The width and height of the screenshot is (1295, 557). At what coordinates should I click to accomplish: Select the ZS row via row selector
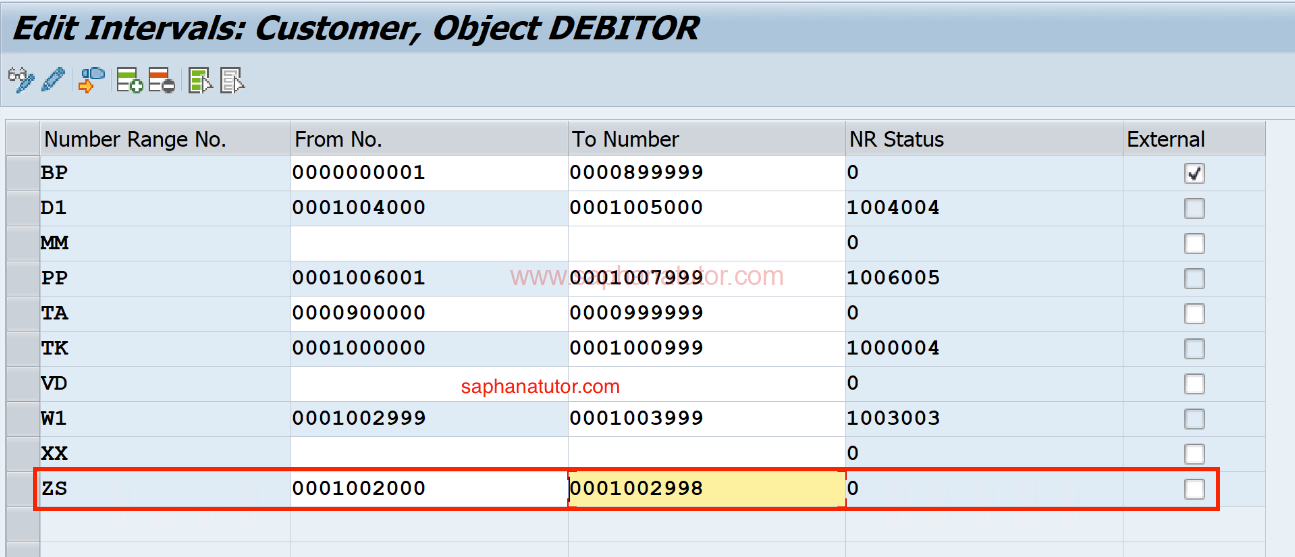click(x=22, y=488)
